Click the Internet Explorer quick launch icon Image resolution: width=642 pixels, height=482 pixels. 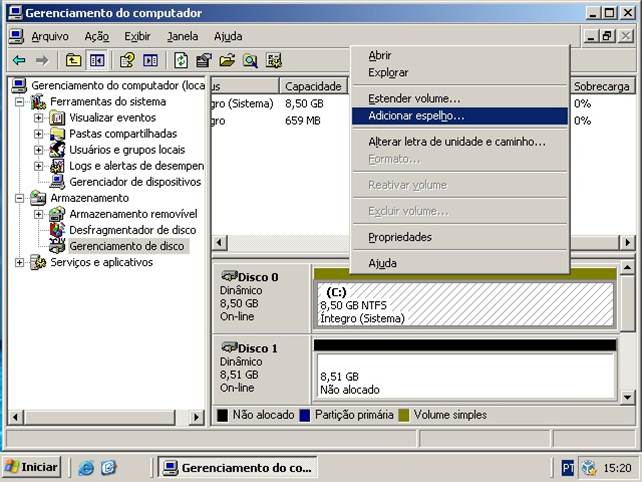[x=86, y=467]
